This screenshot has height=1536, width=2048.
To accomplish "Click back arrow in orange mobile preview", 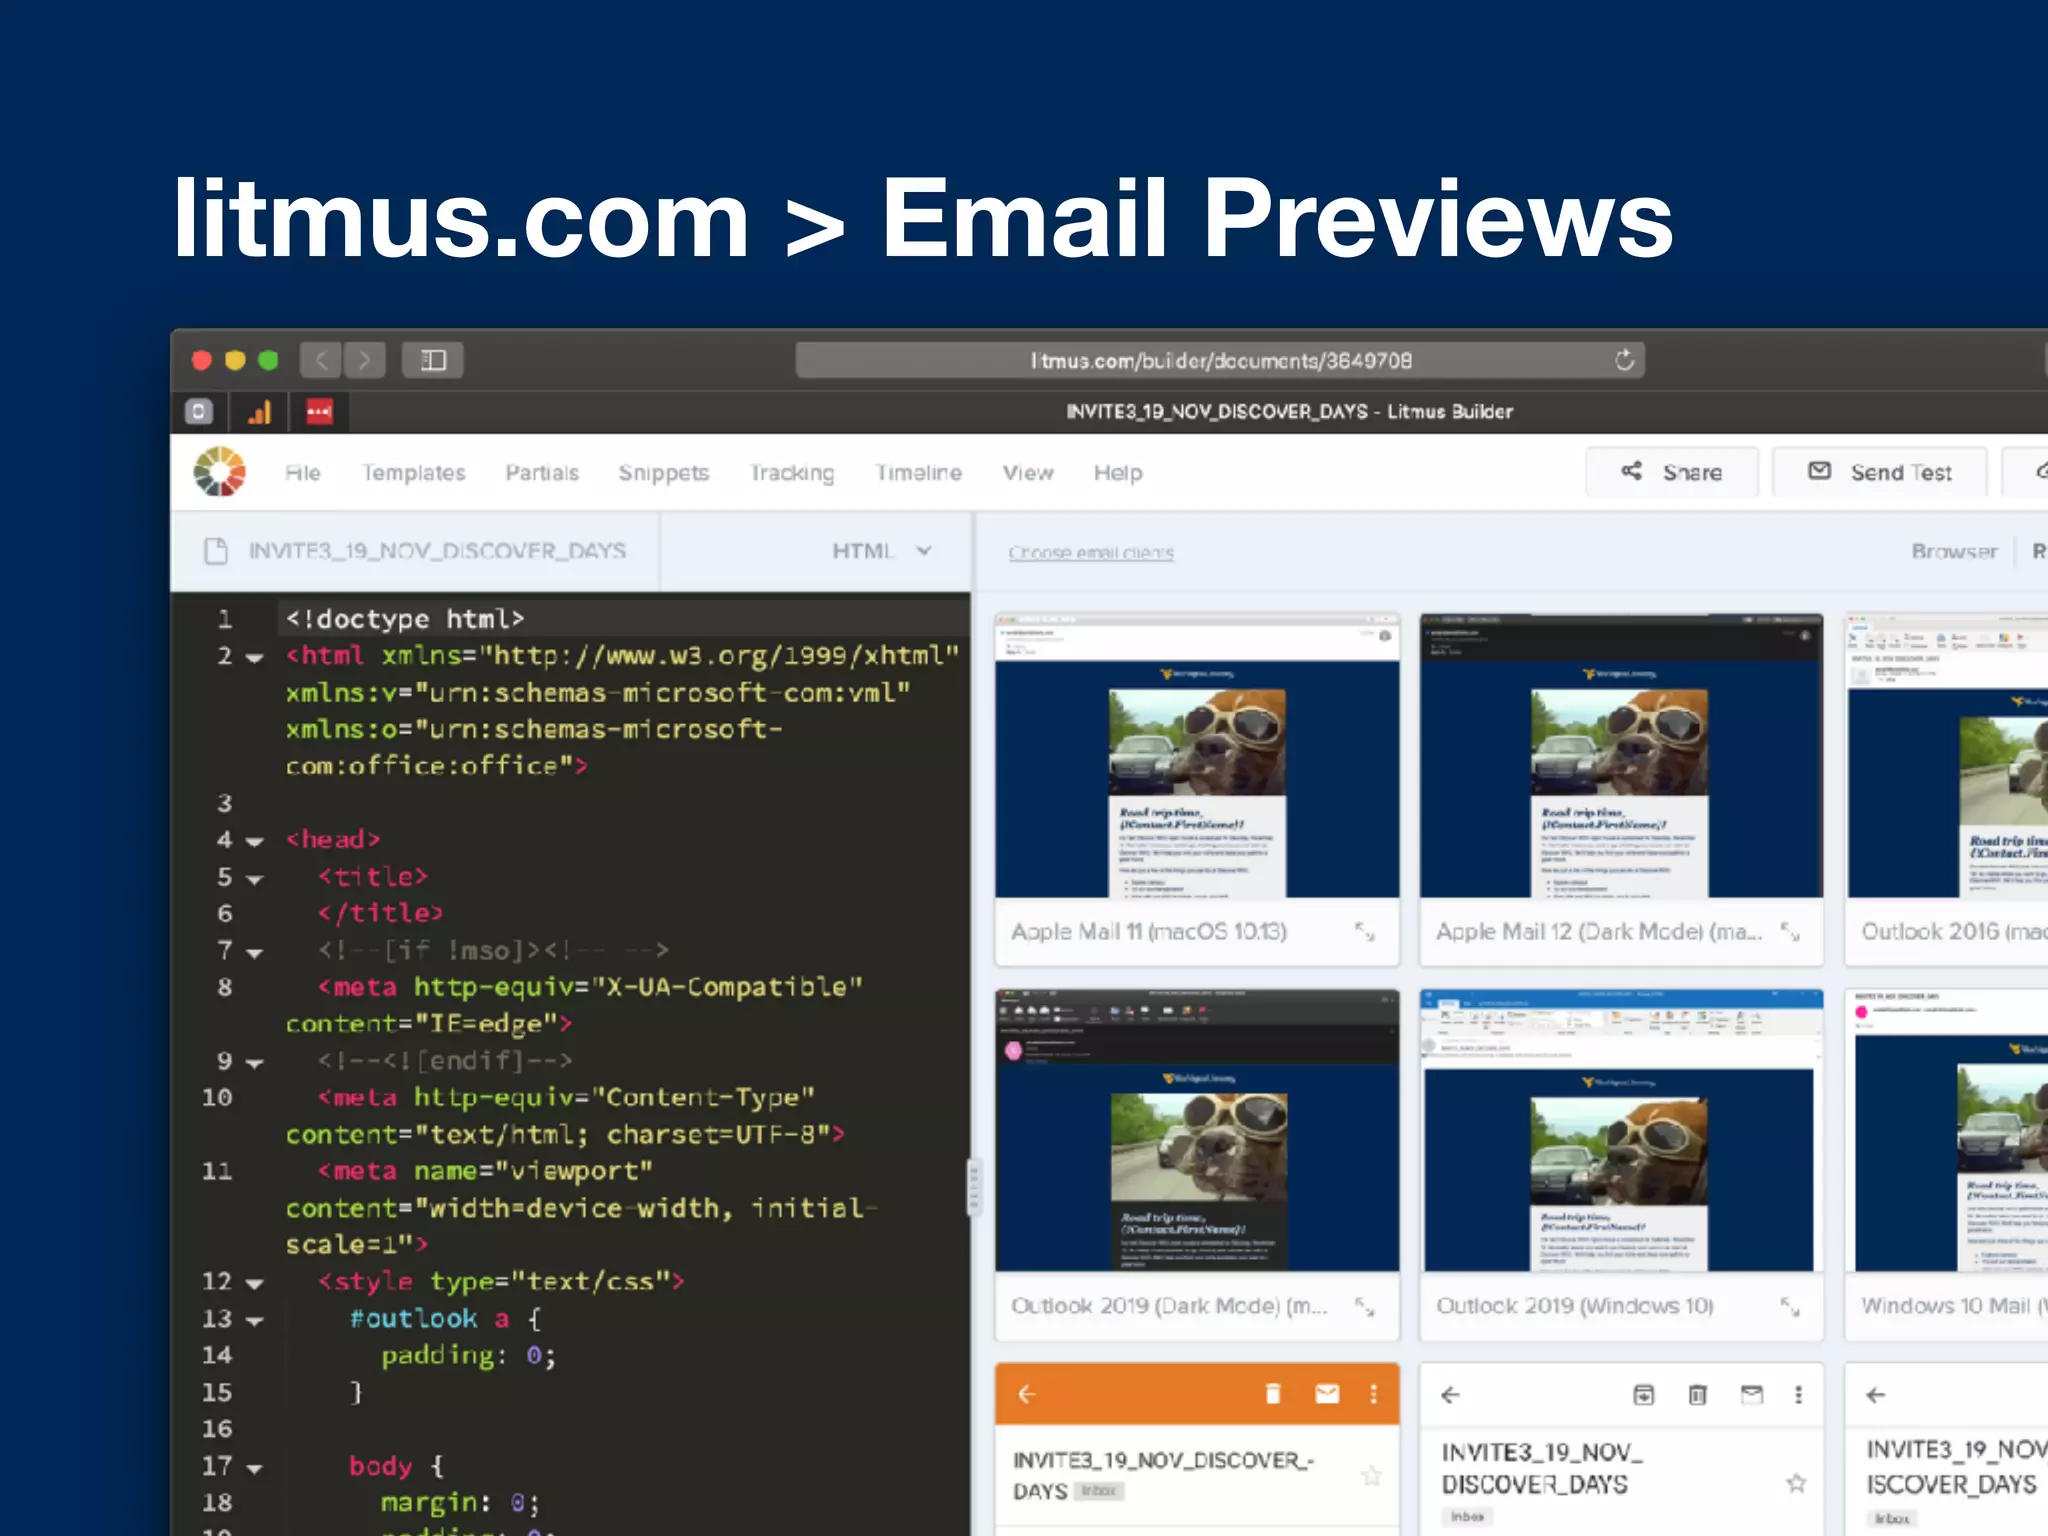I will pyautogui.click(x=1027, y=1394).
